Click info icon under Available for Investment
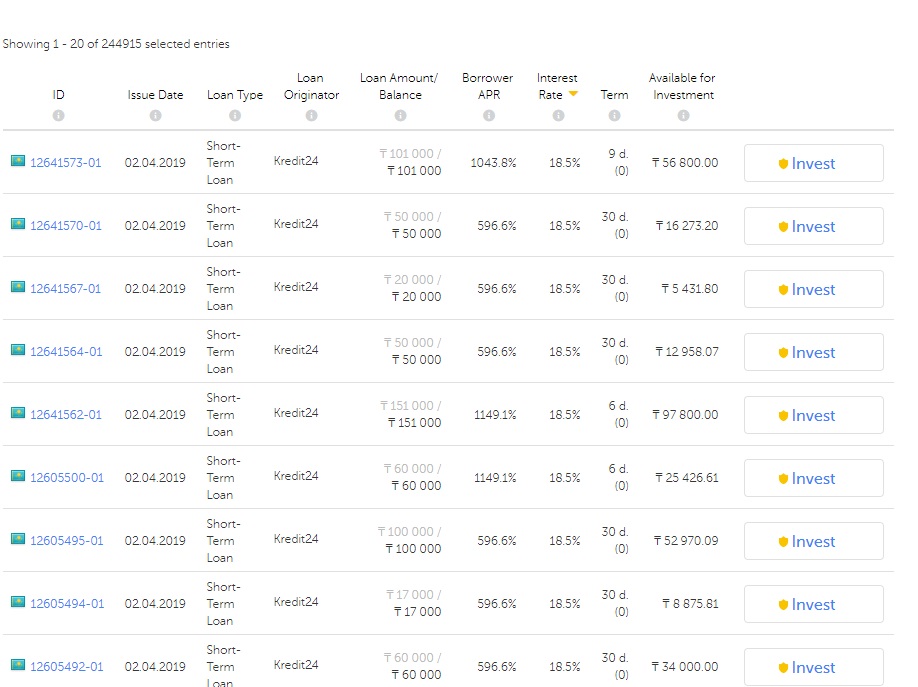The width and height of the screenshot is (918, 687). click(683, 116)
